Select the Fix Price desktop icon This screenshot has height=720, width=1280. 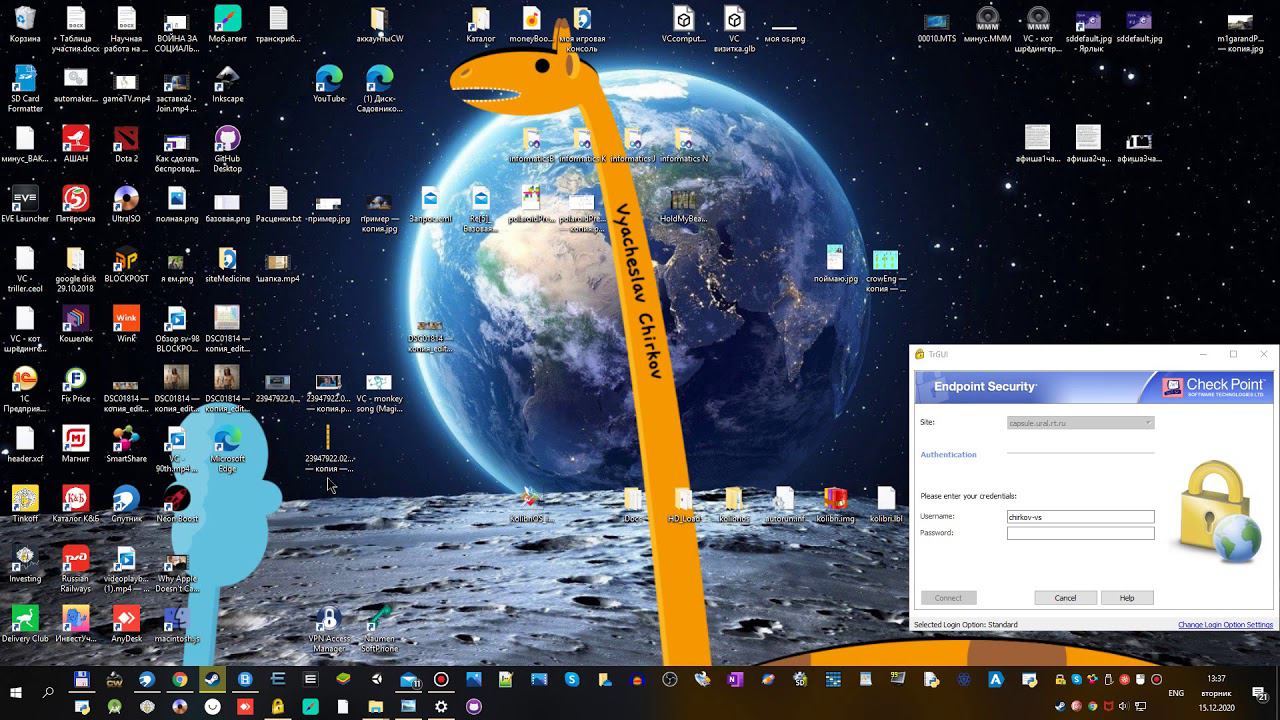tap(75, 385)
